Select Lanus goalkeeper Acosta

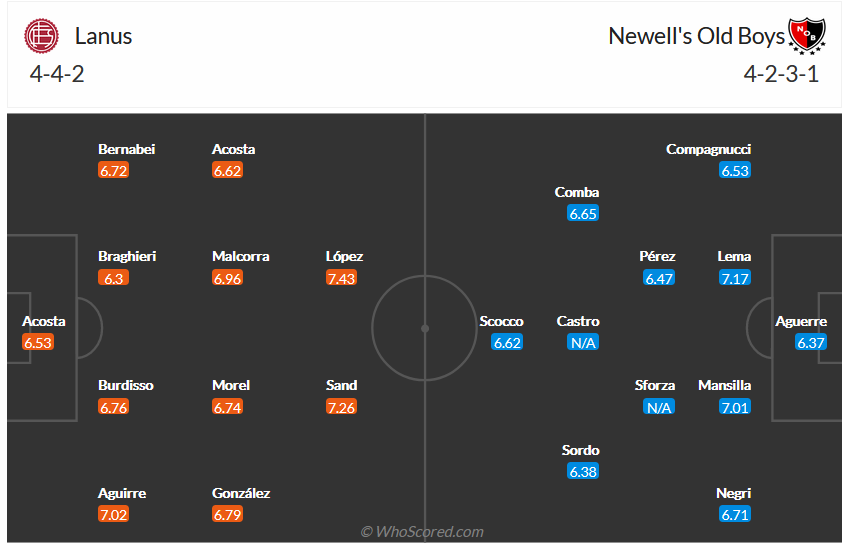[44, 322]
